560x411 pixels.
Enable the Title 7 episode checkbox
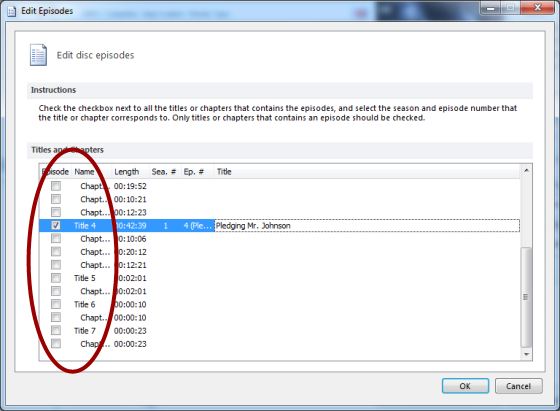(56, 330)
